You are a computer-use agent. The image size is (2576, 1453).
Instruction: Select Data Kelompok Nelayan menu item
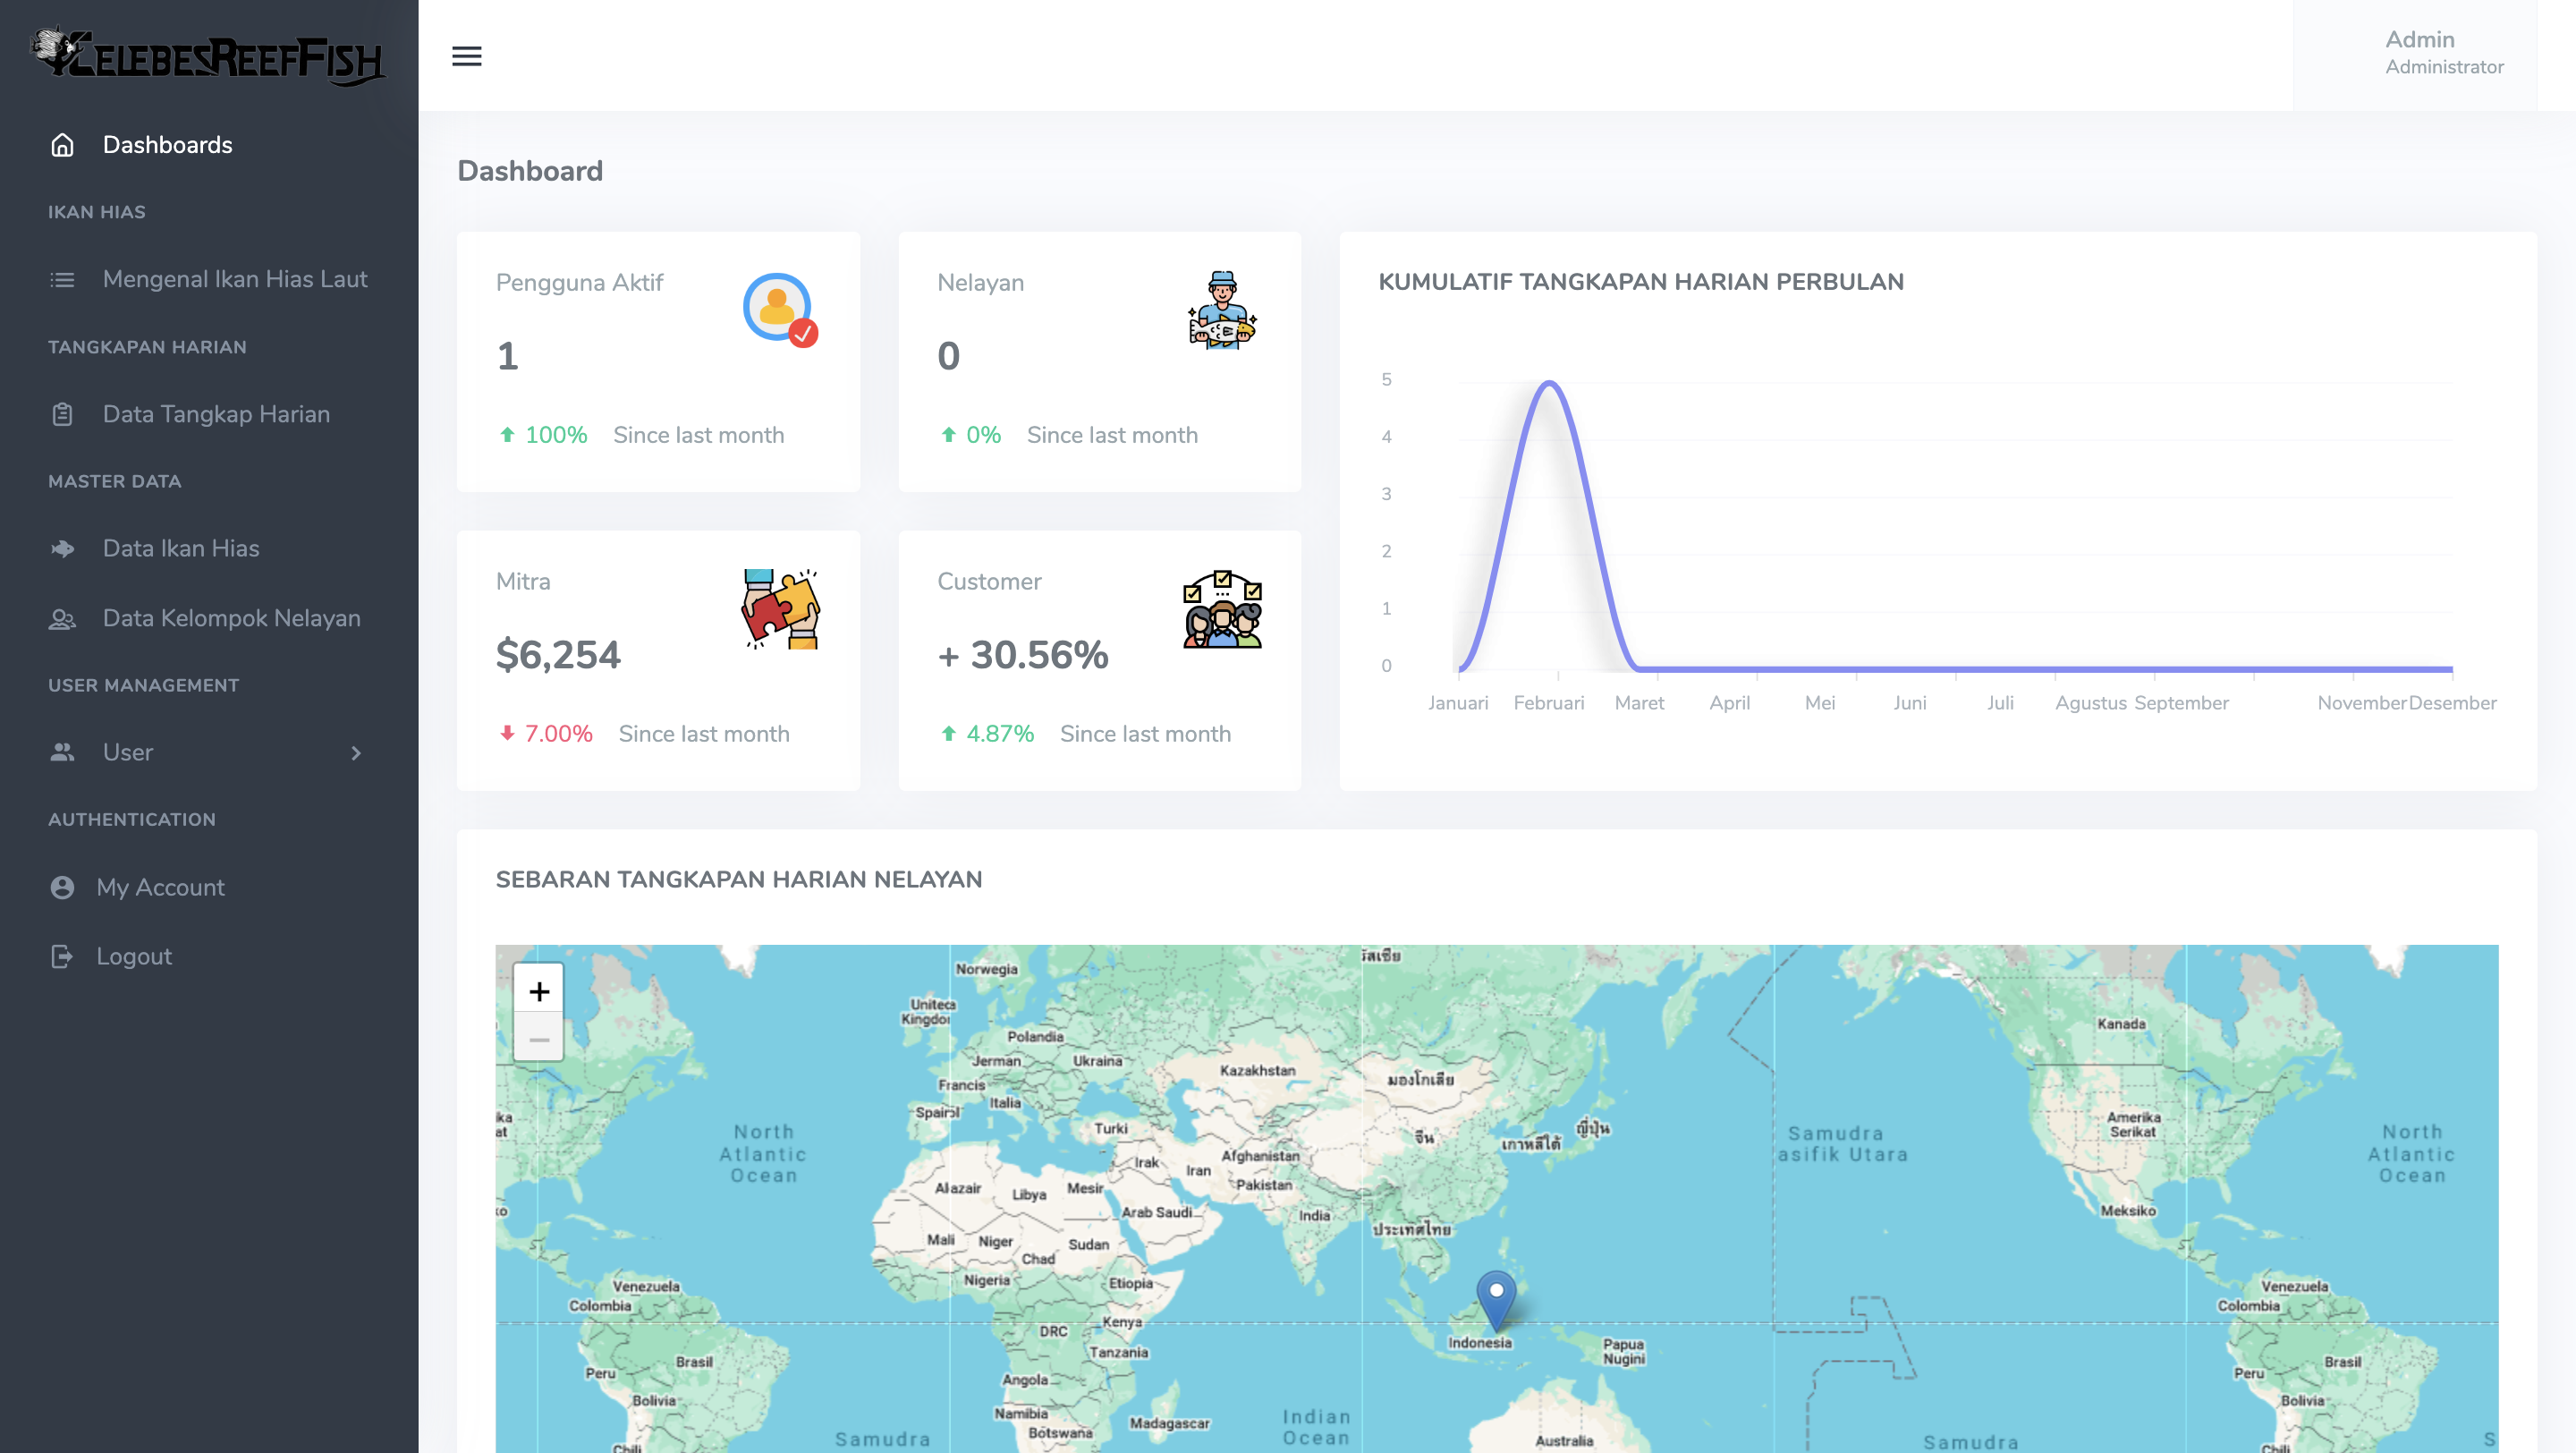231,618
